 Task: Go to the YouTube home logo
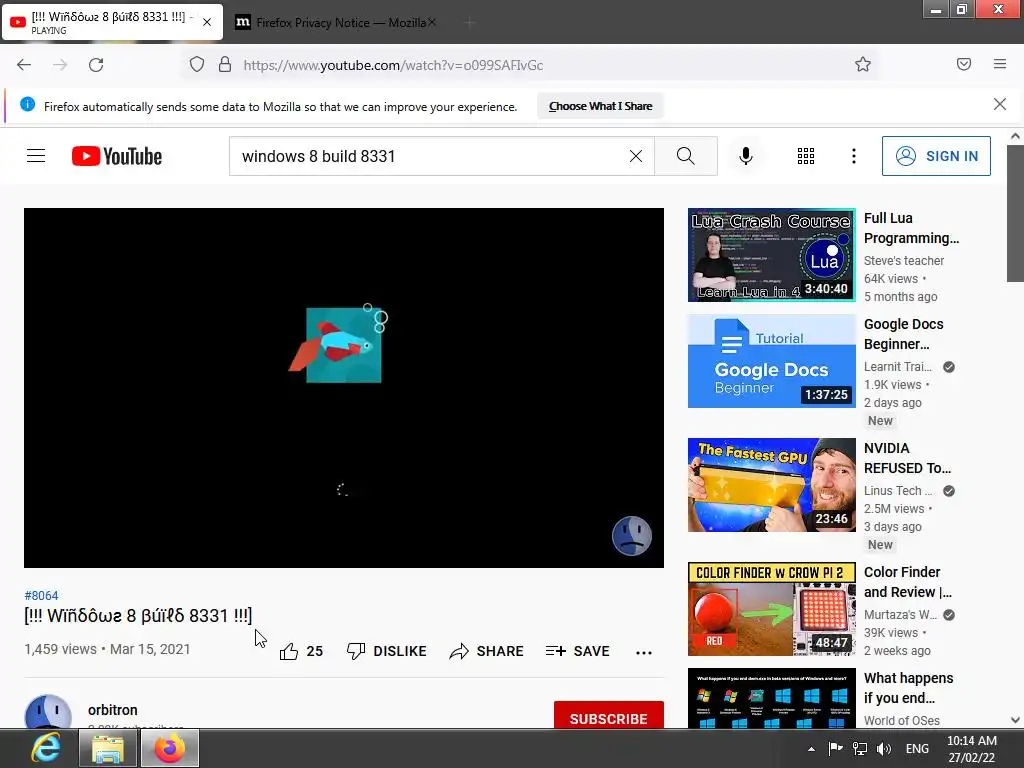pyautogui.click(x=117, y=156)
